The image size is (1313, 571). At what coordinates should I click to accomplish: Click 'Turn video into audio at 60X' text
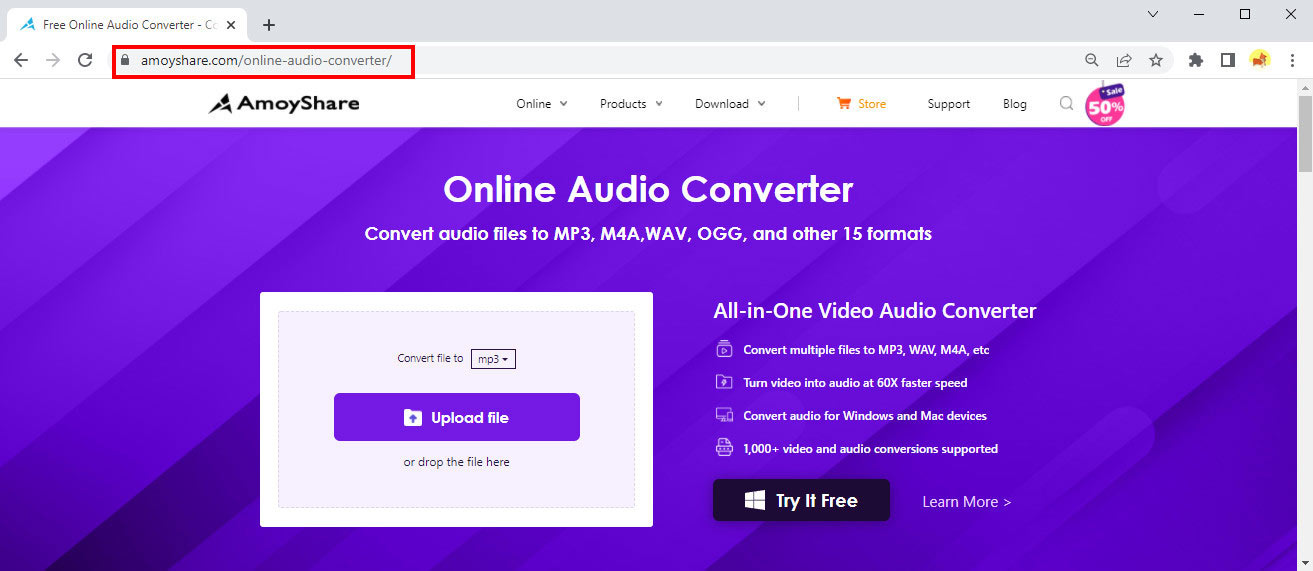[855, 383]
